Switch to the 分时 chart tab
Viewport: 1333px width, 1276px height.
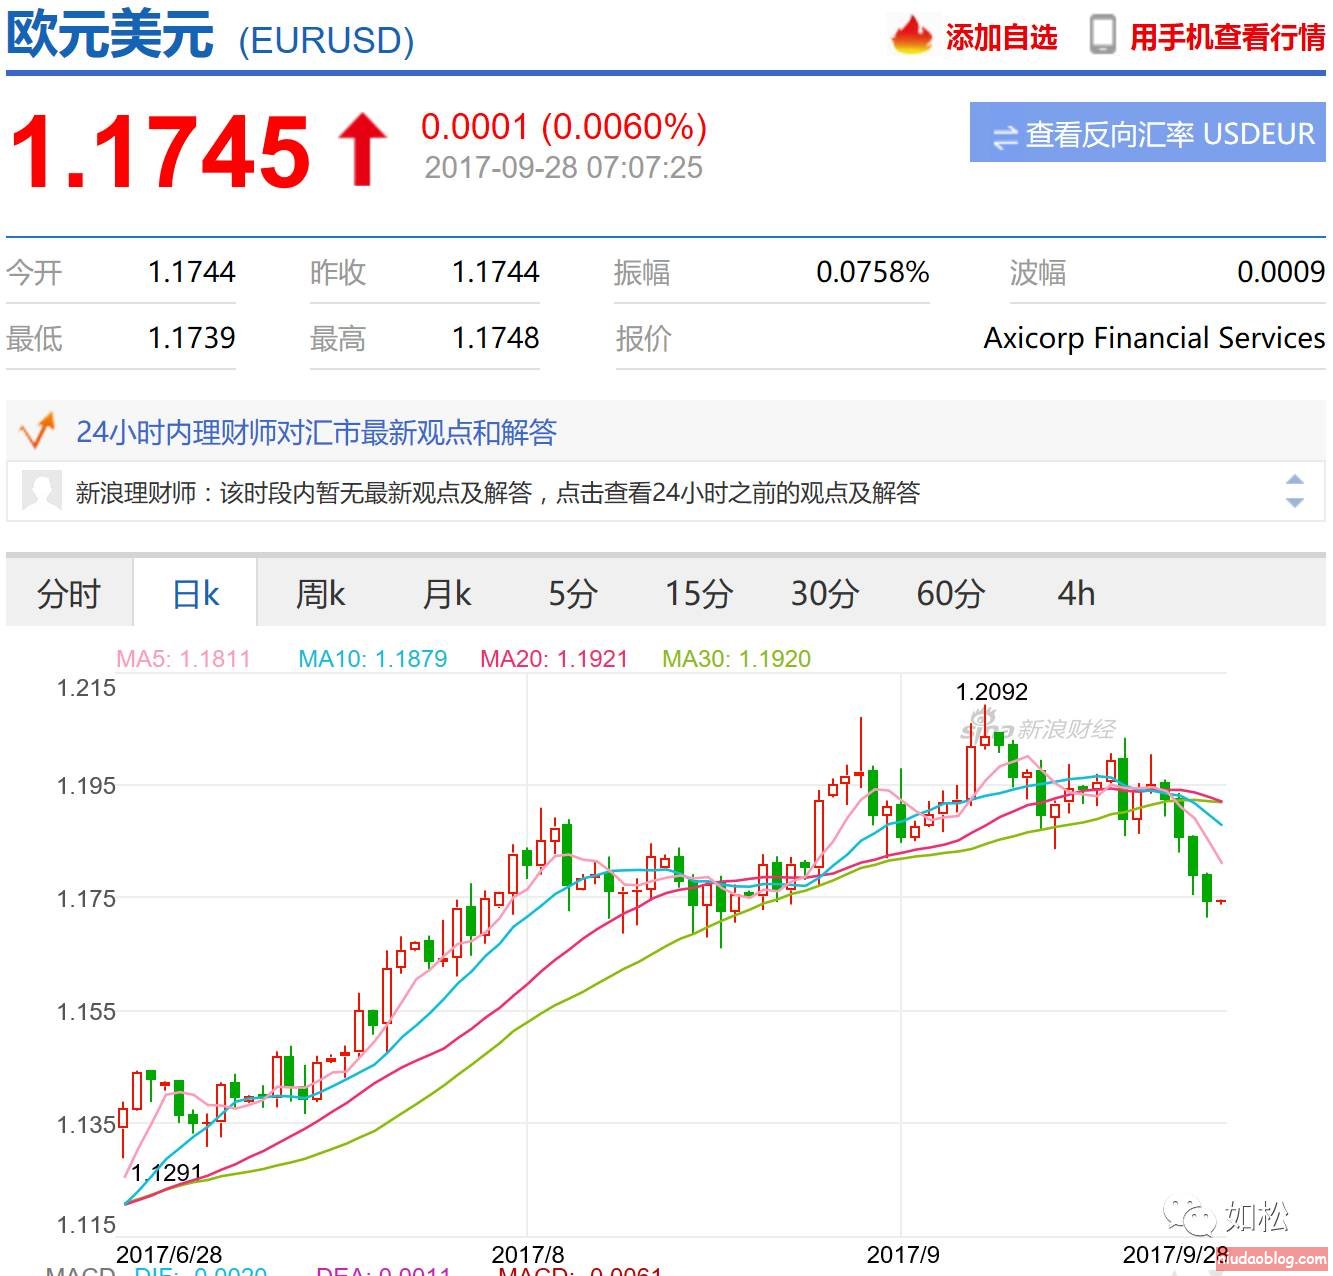coord(69,594)
